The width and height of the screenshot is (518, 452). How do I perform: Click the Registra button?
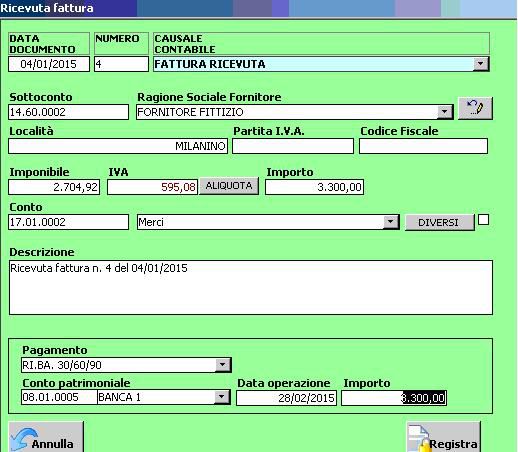[443, 437]
